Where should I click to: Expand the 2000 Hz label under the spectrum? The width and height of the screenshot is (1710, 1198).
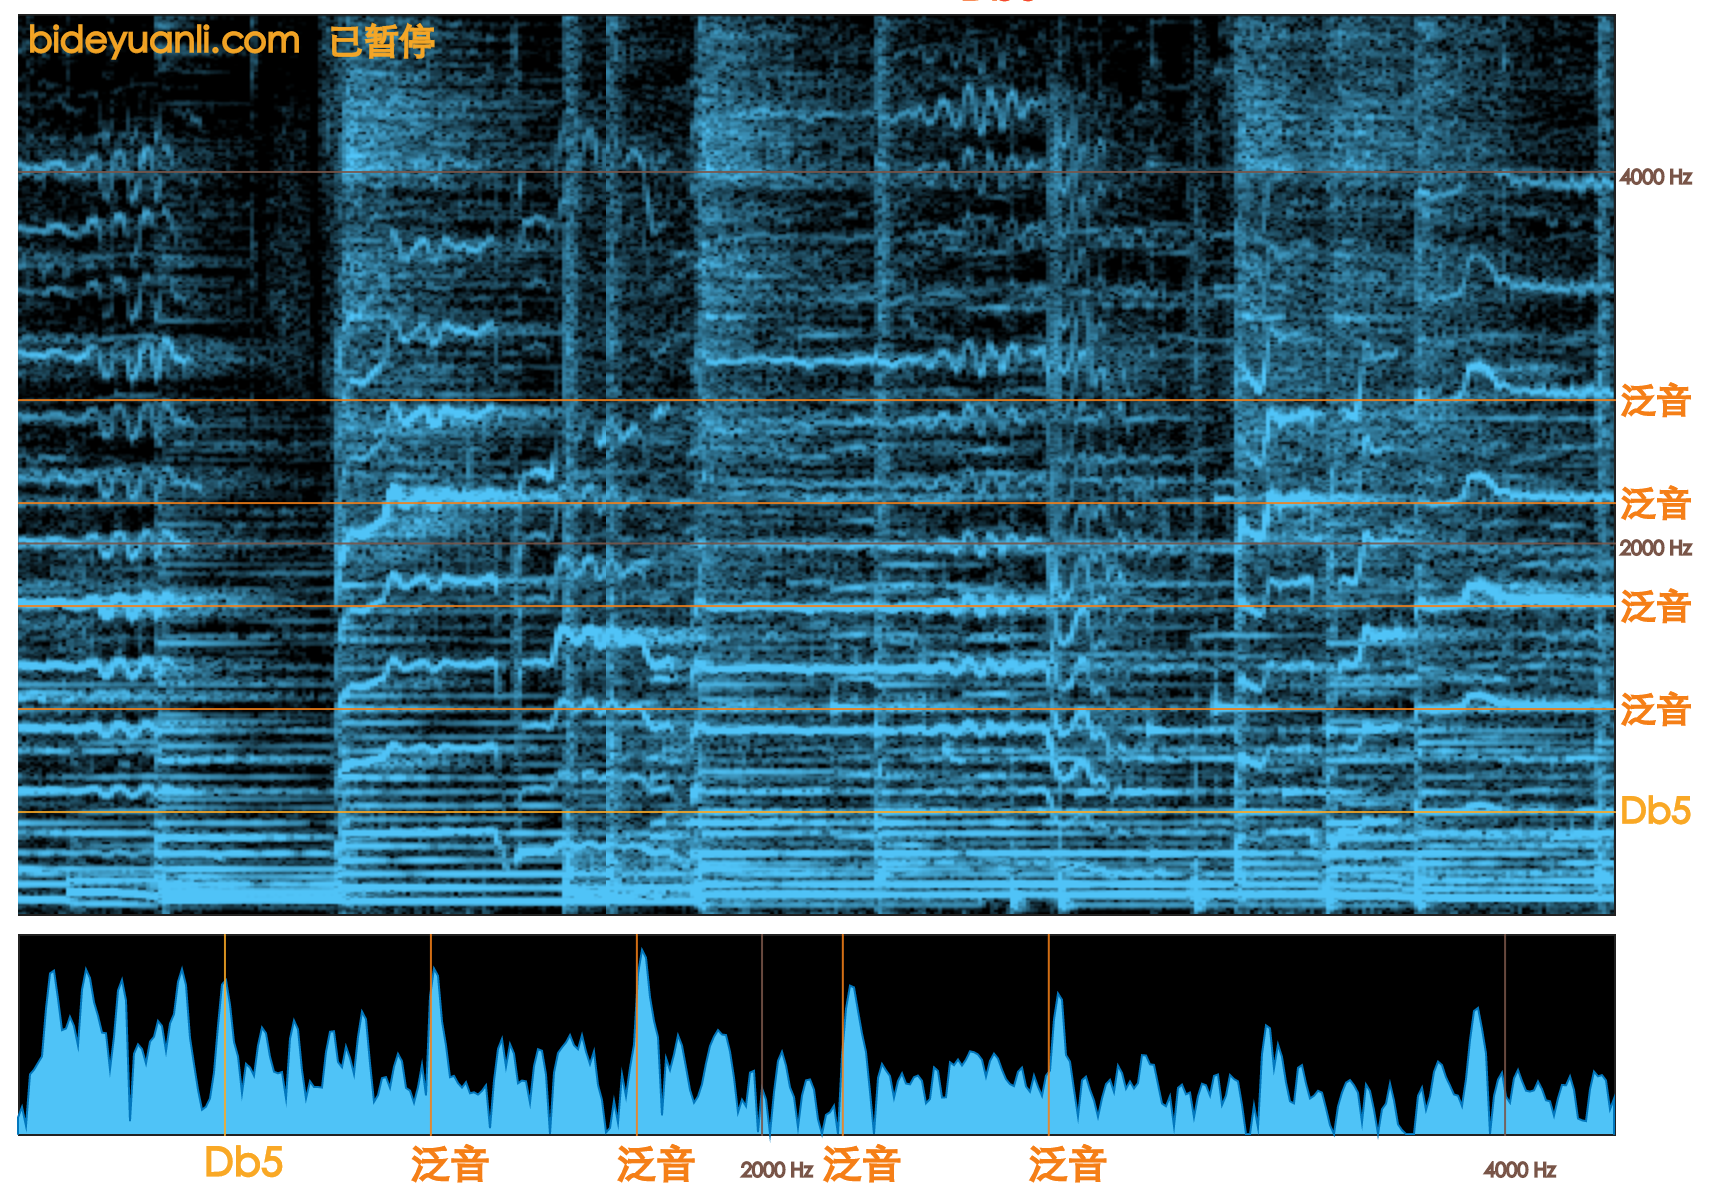(776, 1165)
